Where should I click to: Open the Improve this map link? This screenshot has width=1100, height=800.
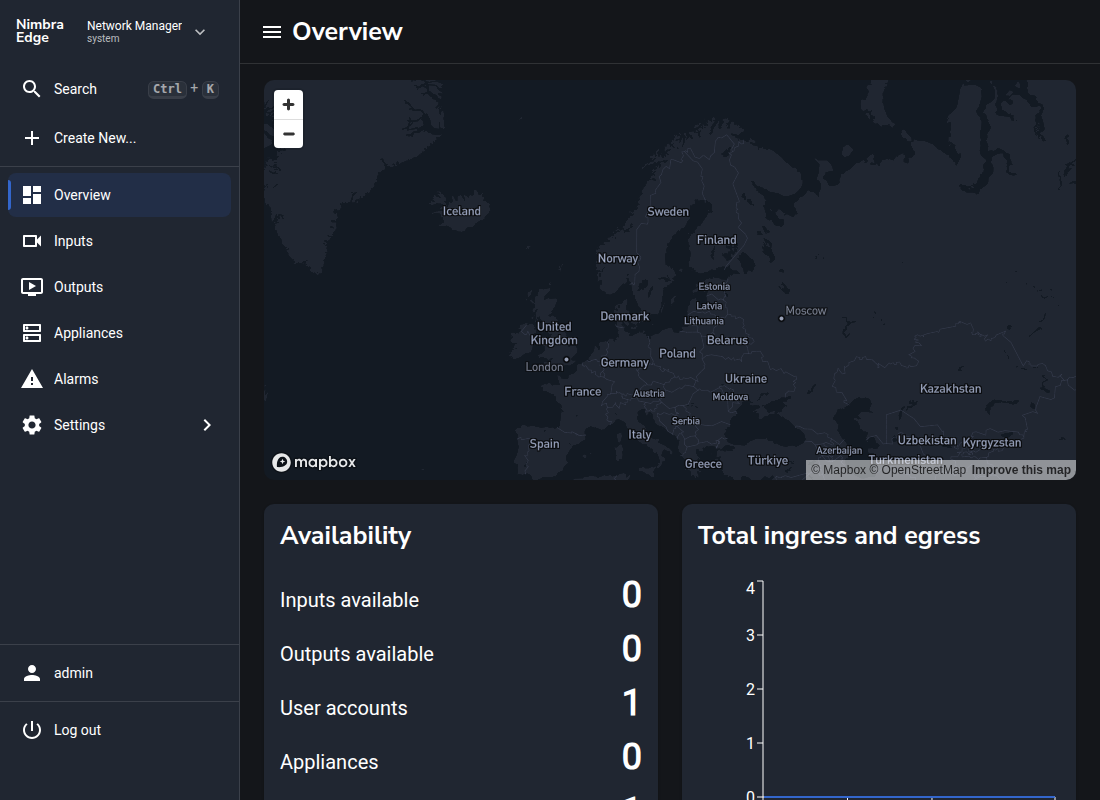[1021, 470]
